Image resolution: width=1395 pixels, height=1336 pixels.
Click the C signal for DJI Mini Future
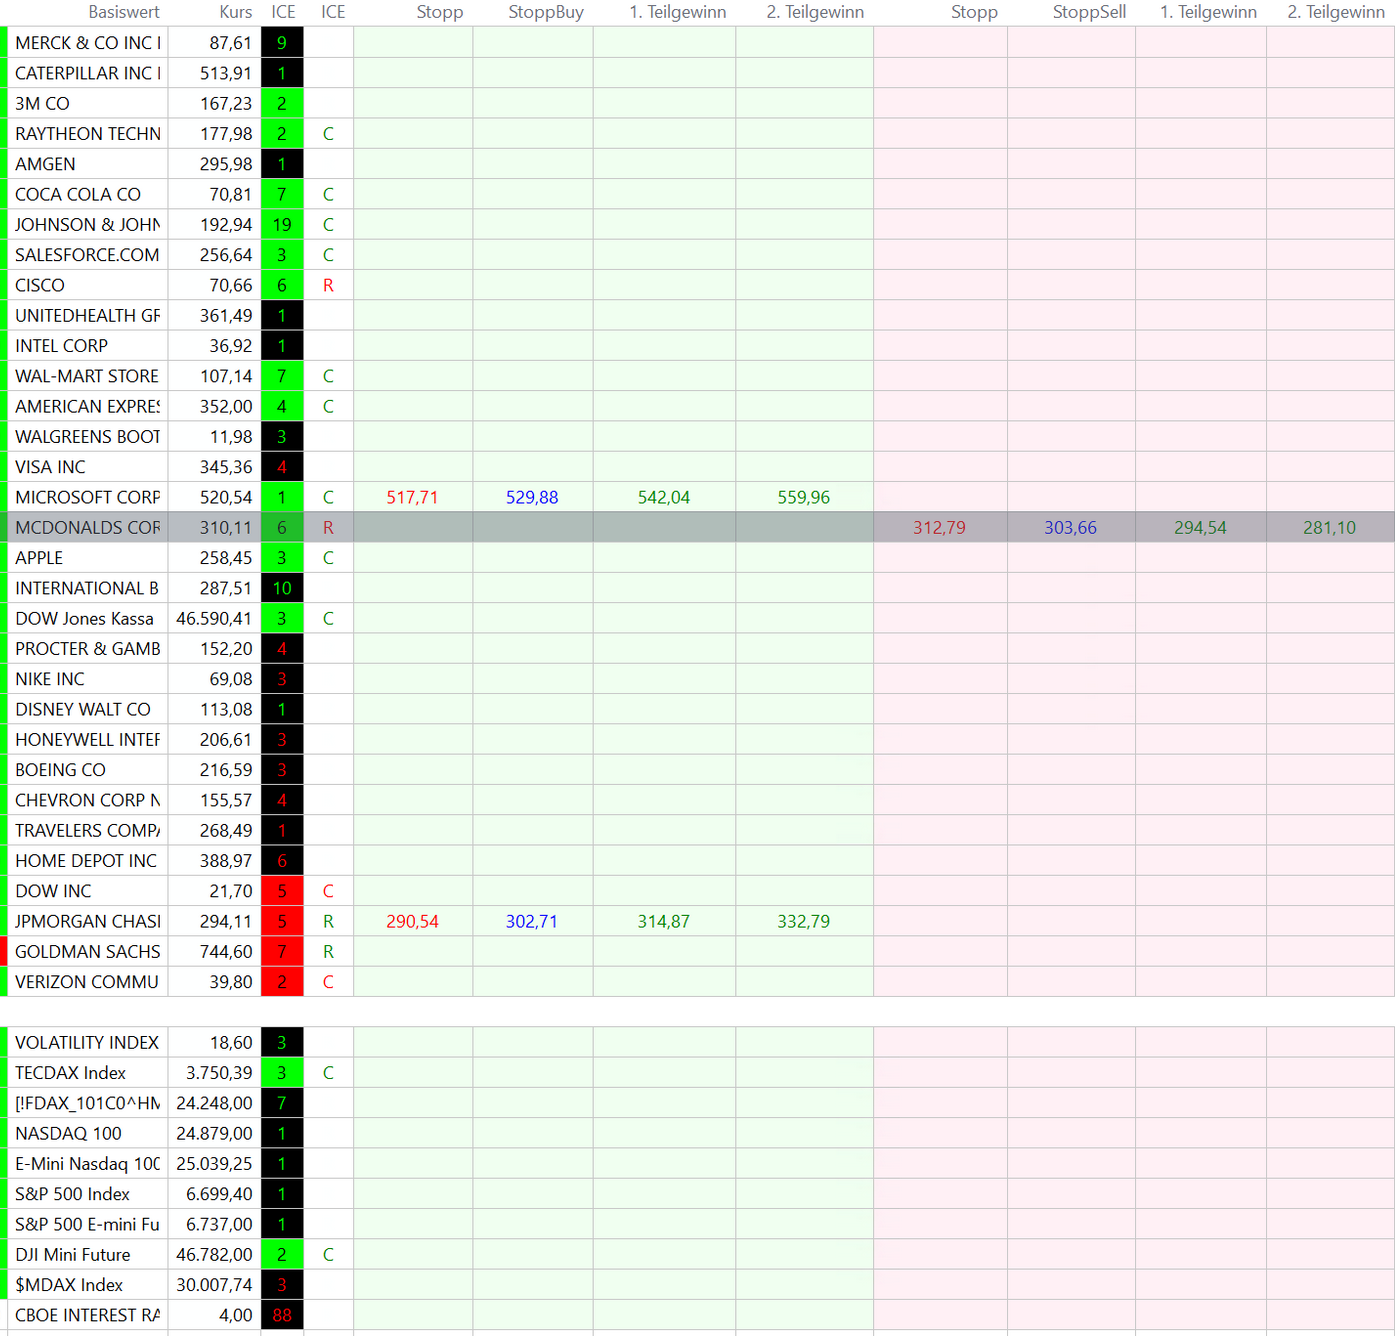328,1254
